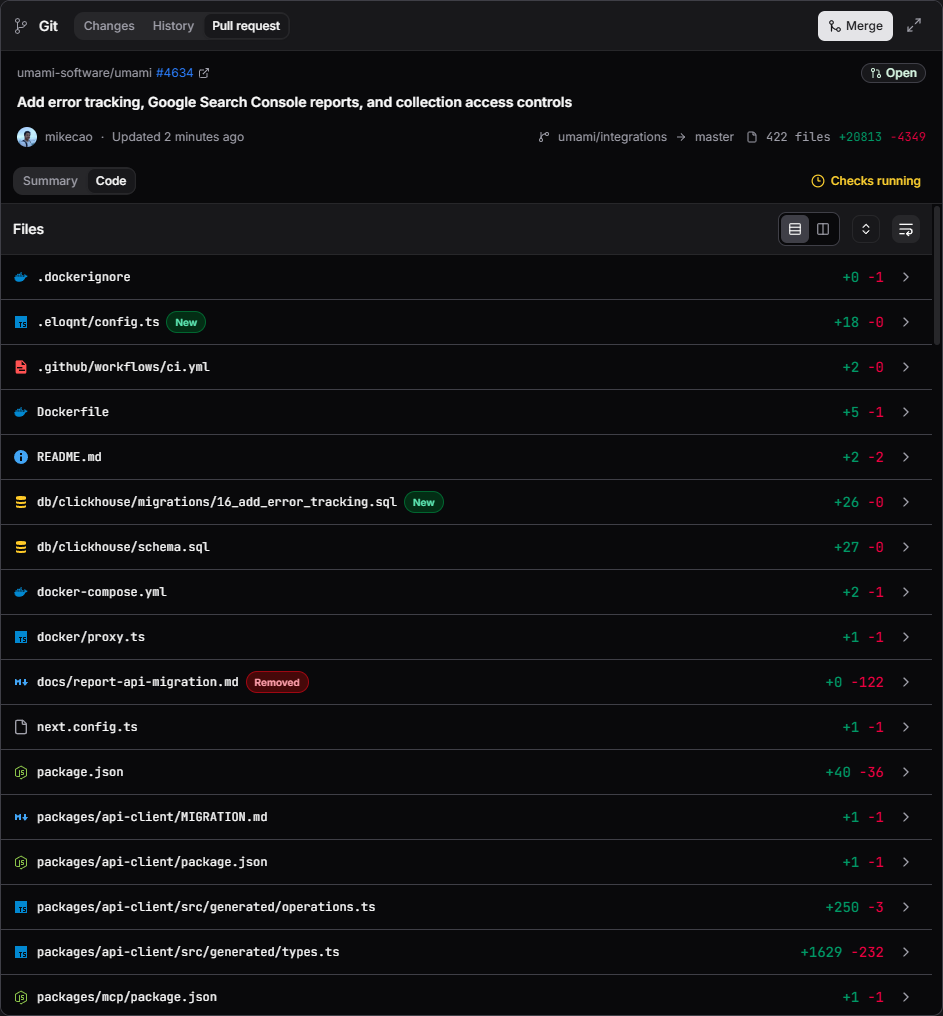Click the Open status badge

click(x=893, y=73)
